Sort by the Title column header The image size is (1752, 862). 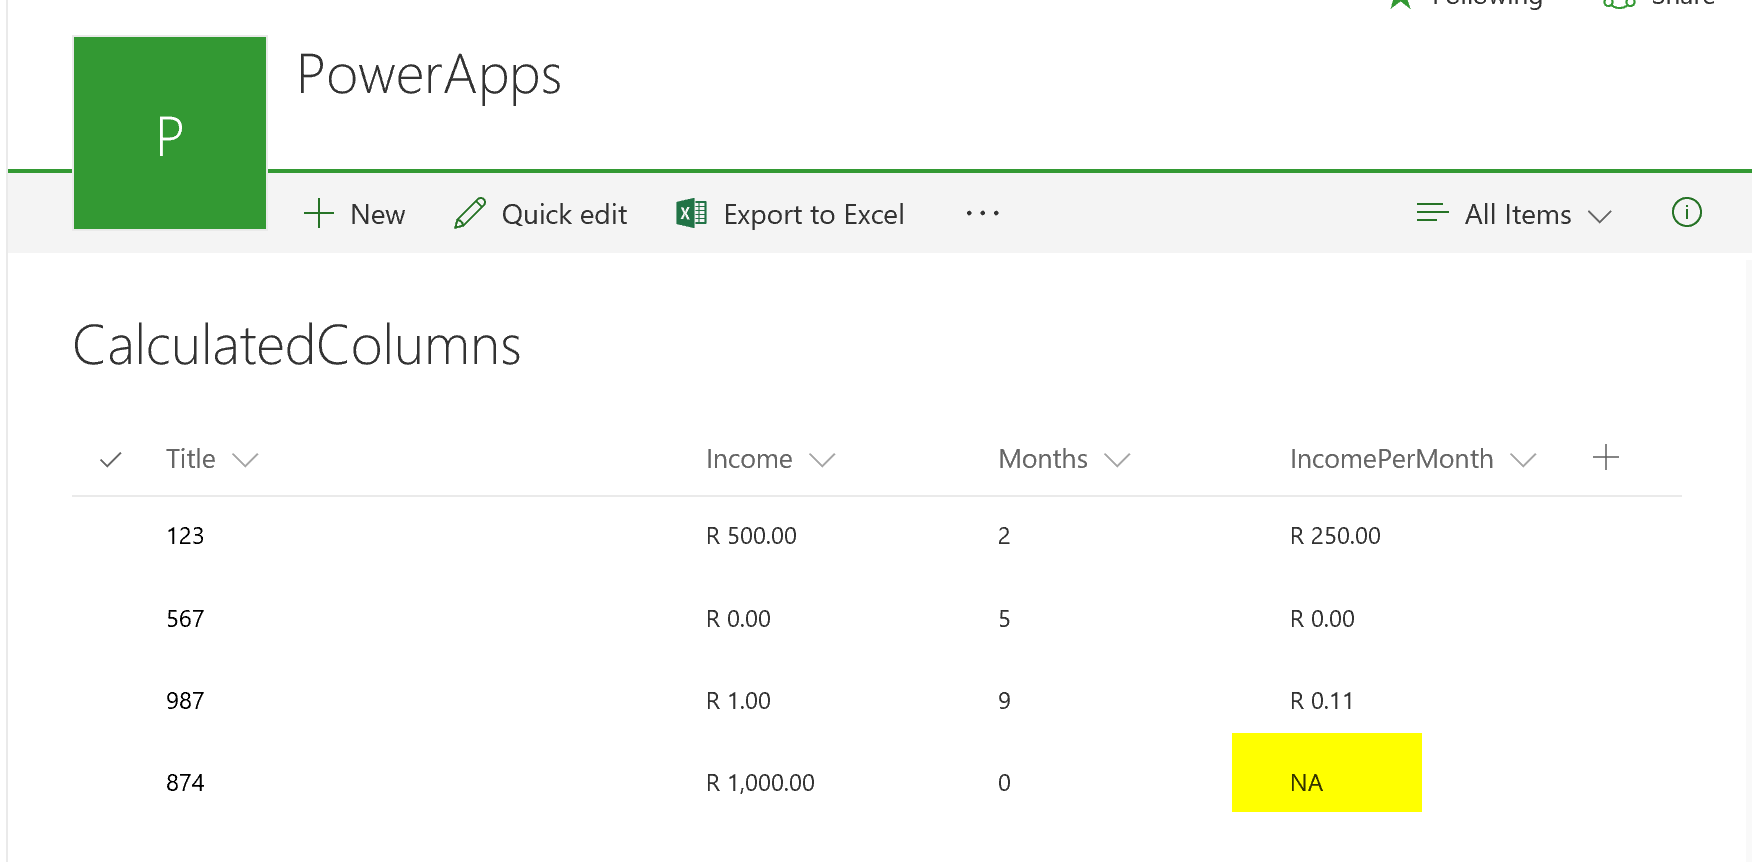(x=191, y=459)
